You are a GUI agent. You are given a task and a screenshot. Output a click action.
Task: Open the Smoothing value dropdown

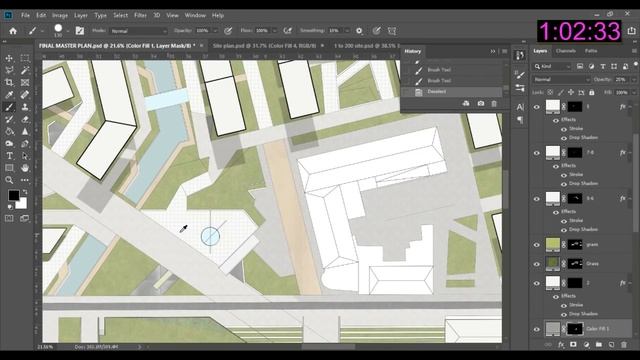347,31
